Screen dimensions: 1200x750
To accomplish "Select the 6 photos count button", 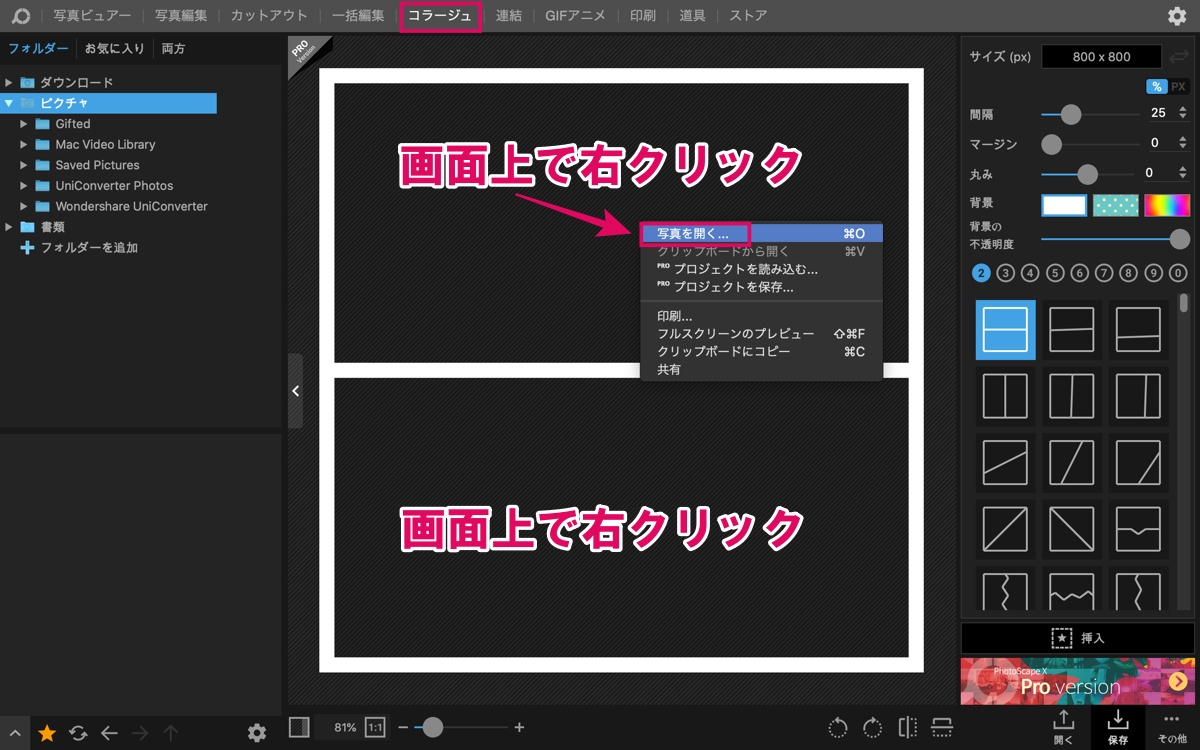I will [x=1080, y=273].
